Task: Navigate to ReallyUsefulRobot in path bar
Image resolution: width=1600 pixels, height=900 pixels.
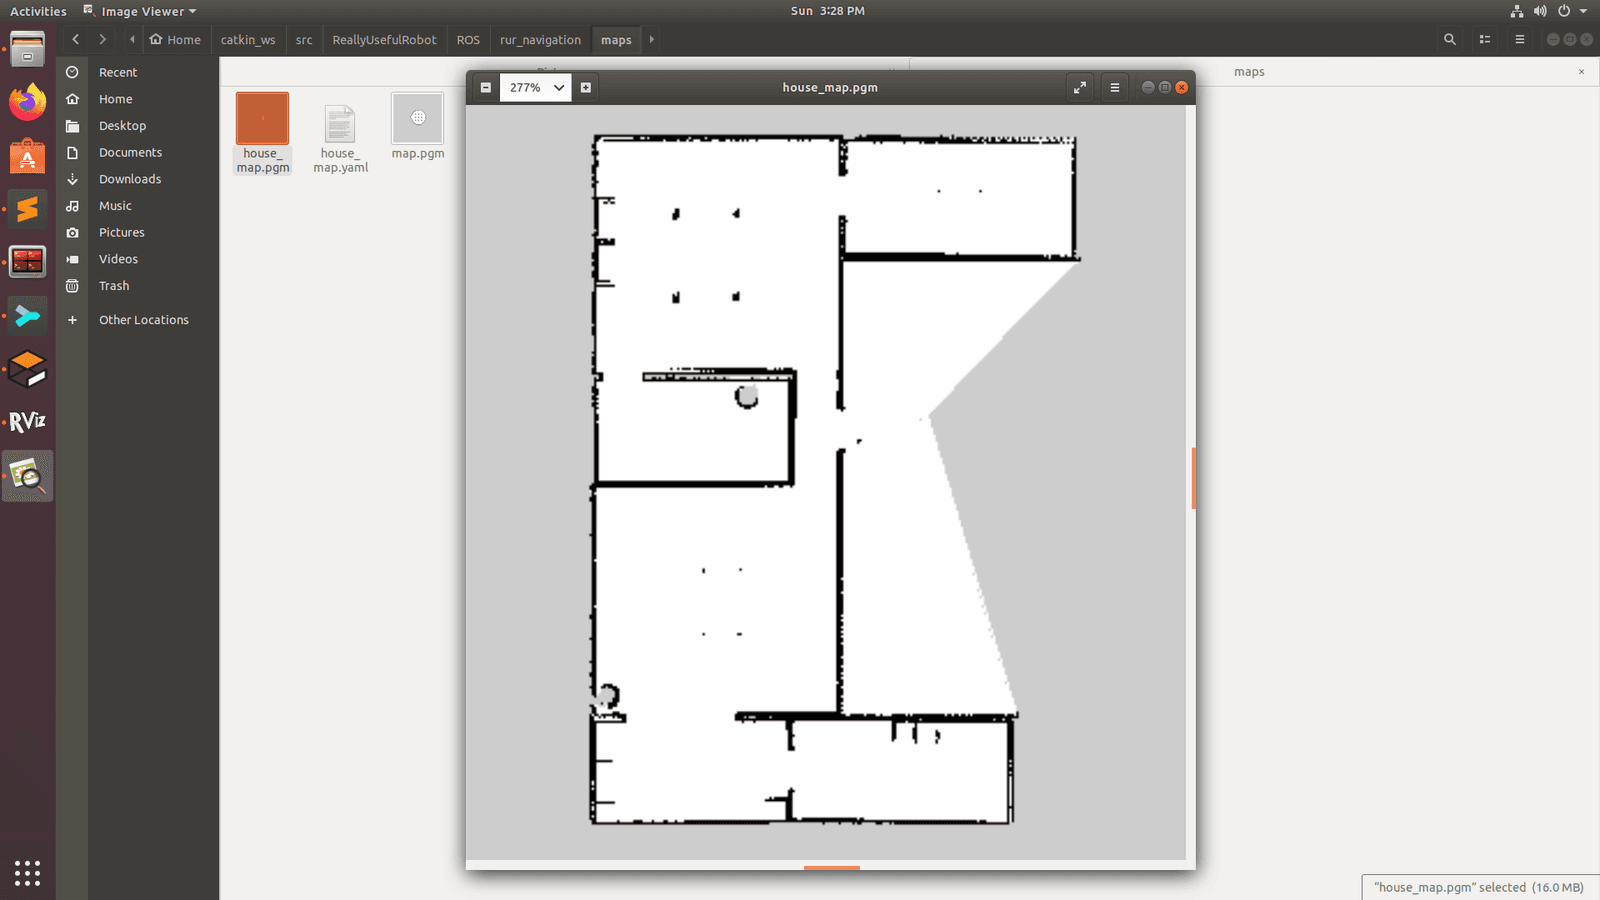Action: pos(384,40)
